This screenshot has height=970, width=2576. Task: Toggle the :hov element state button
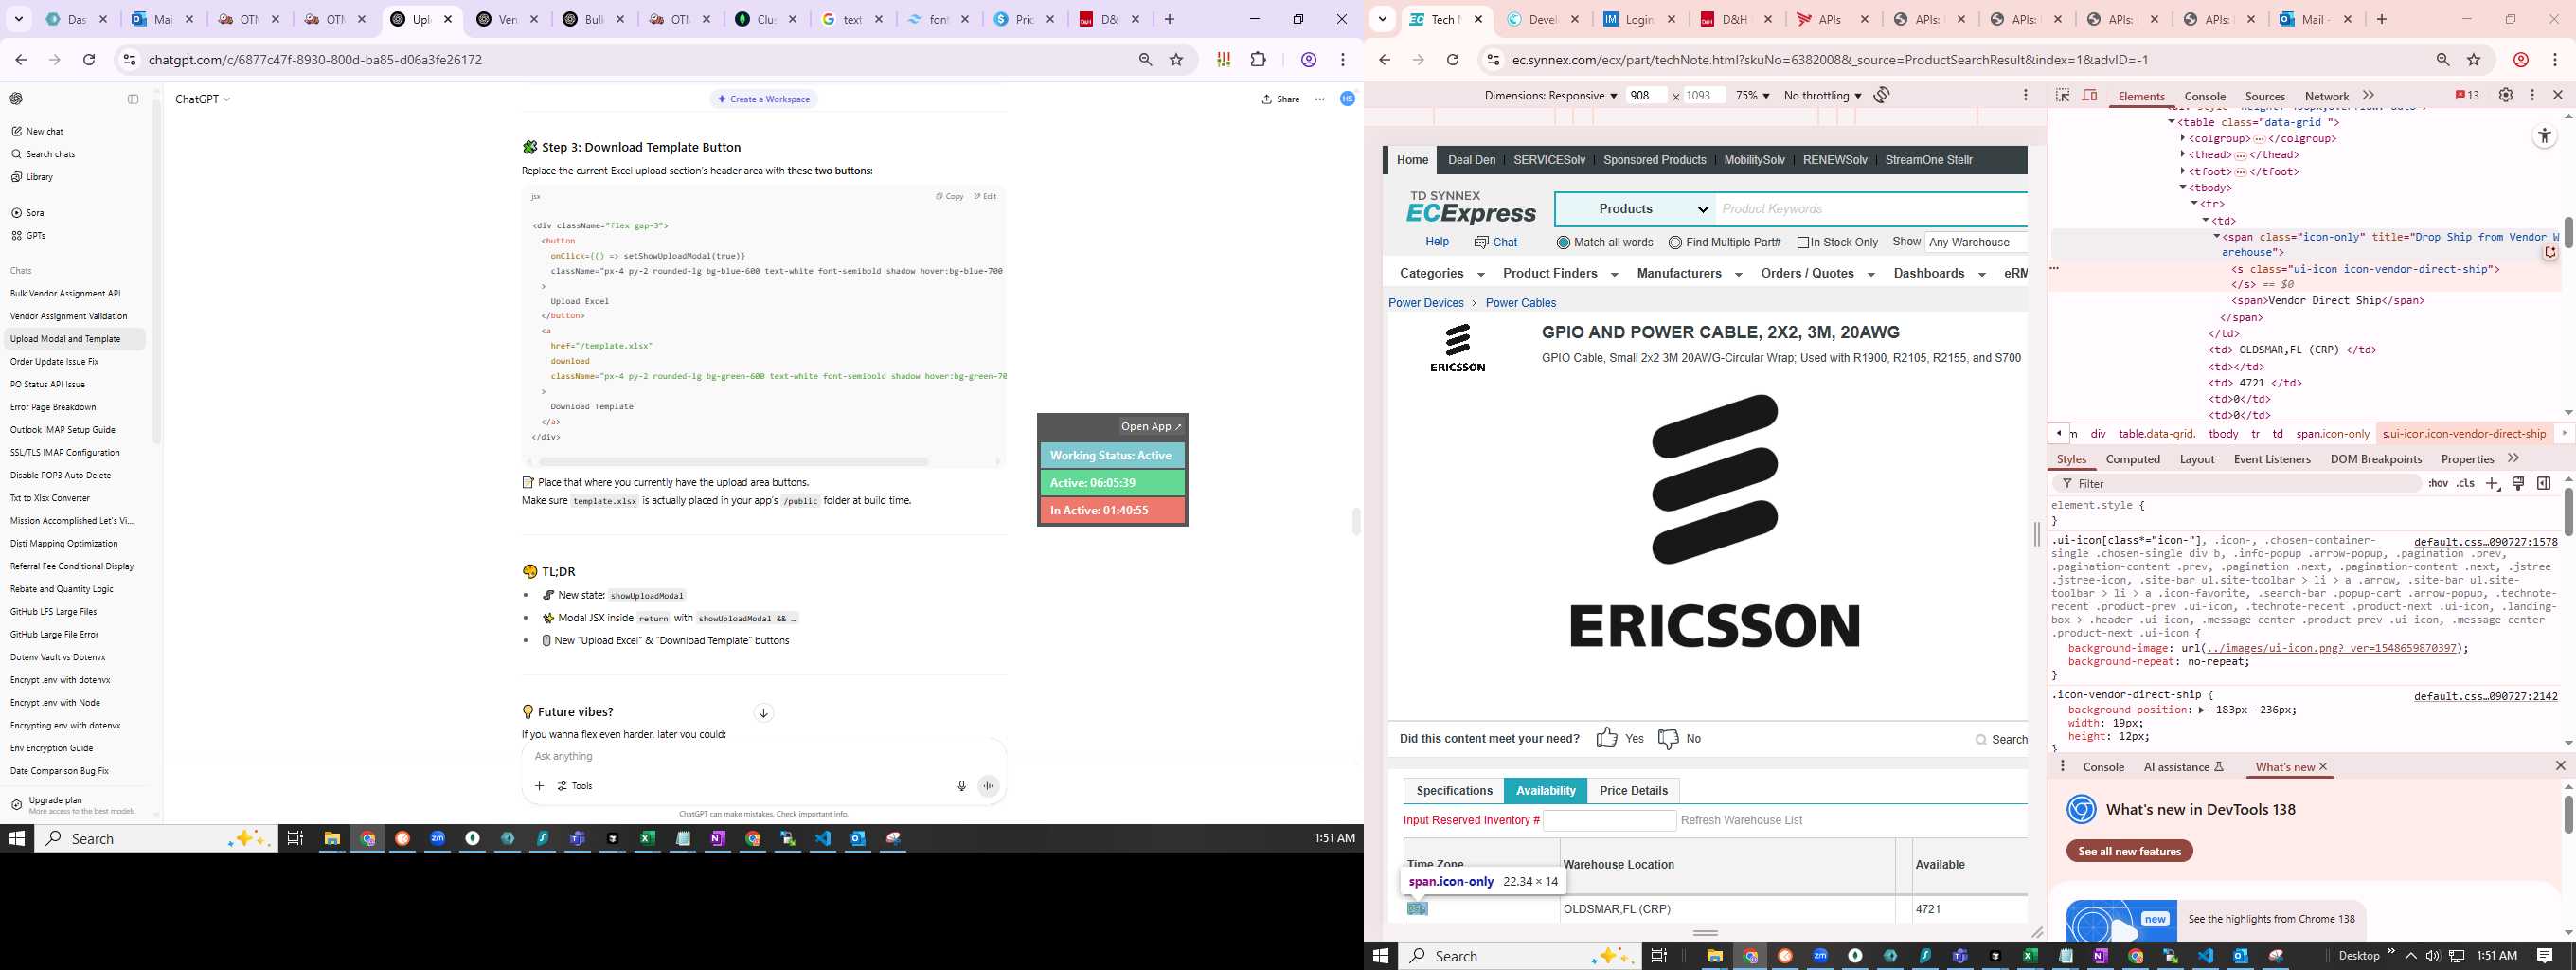pos(2438,484)
